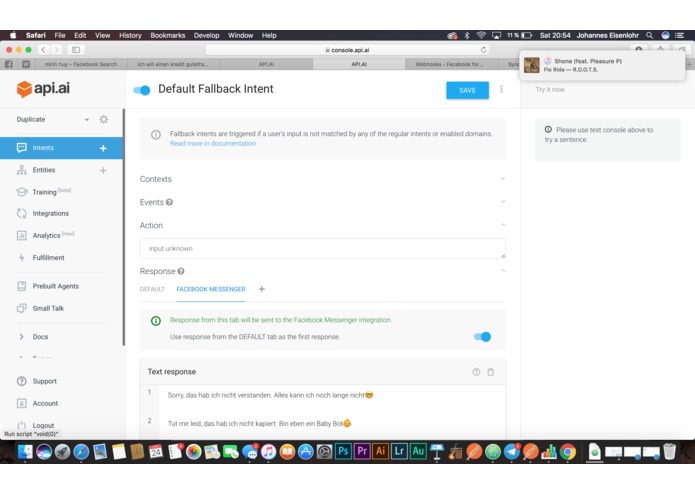The width and height of the screenshot is (695, 494).
Task: Click the Response help question mark
Action: pyautogui.click(x=181, y=271)
